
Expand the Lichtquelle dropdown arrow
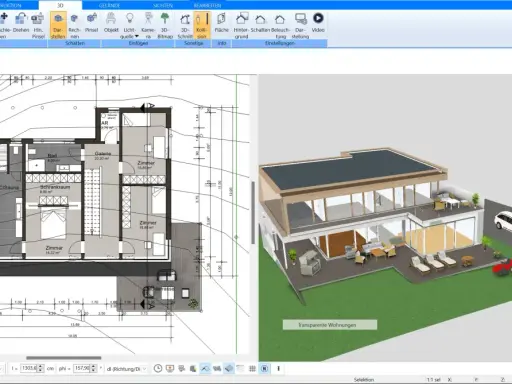pos(137,36)
